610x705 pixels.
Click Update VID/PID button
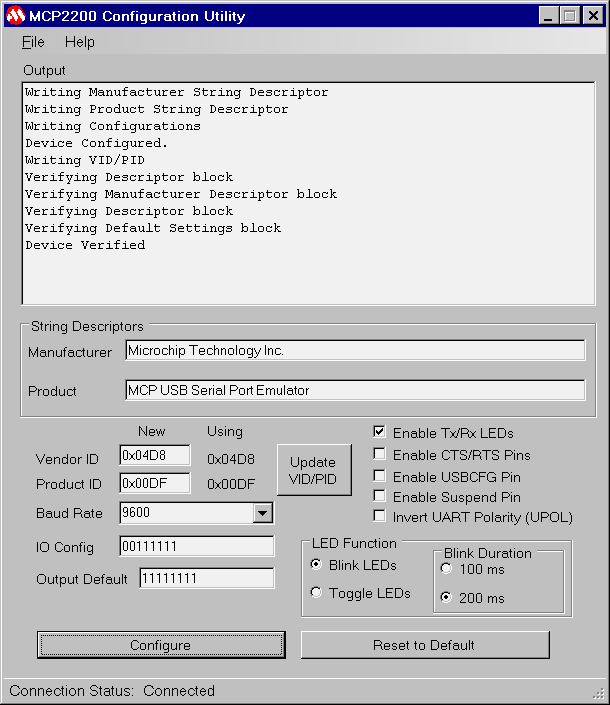pos(313,470)
